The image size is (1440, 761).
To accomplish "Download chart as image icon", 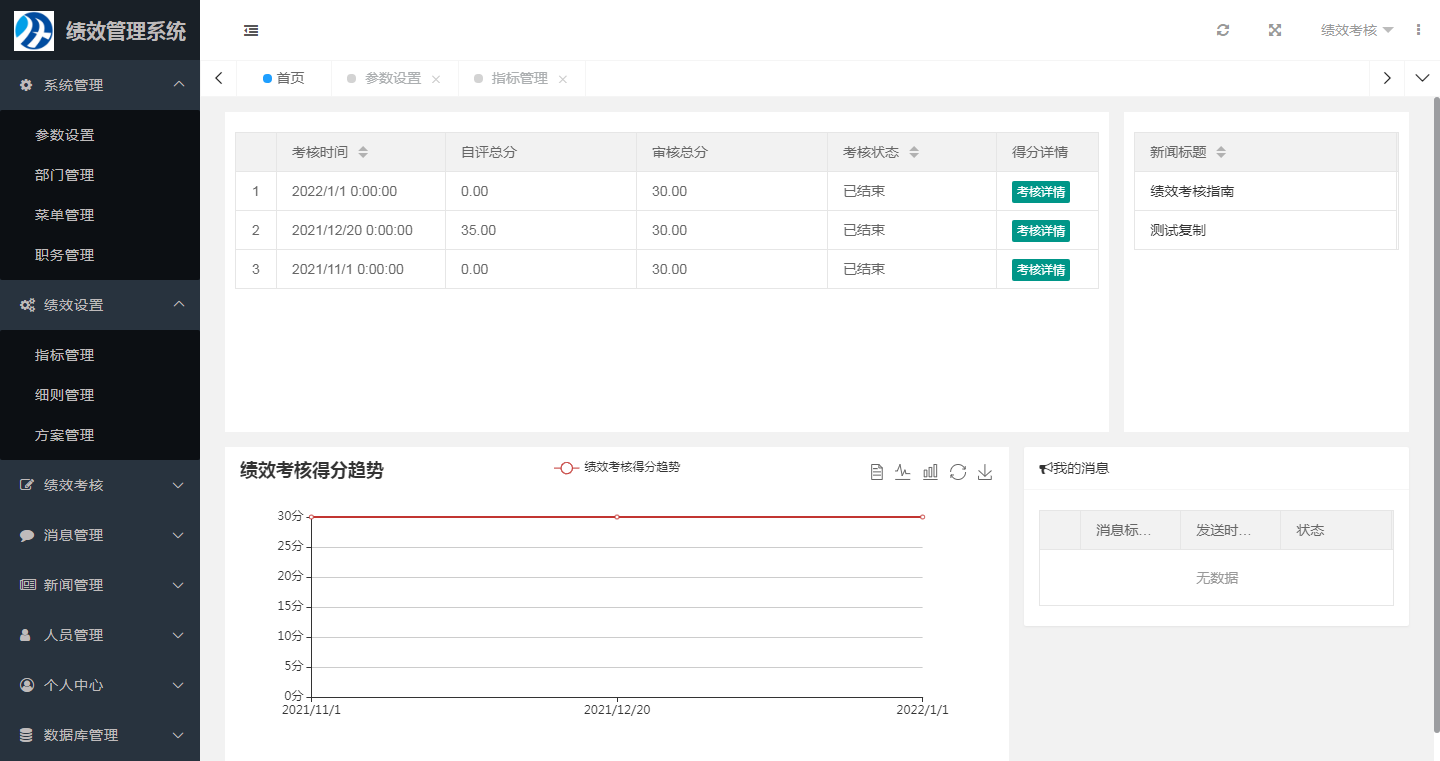I will tap(985, 472).
